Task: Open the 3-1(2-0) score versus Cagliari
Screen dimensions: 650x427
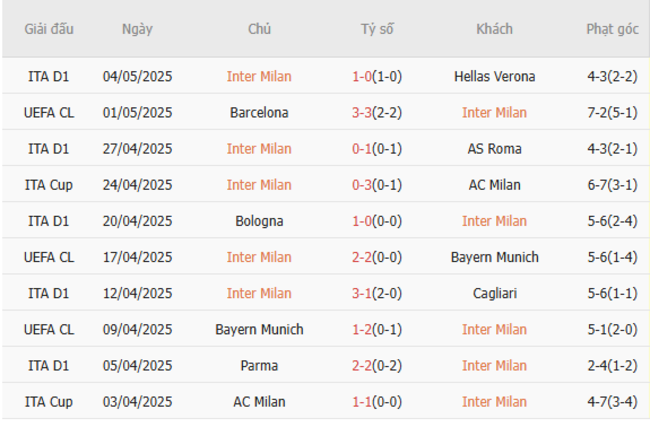Action: click(377, 293)
